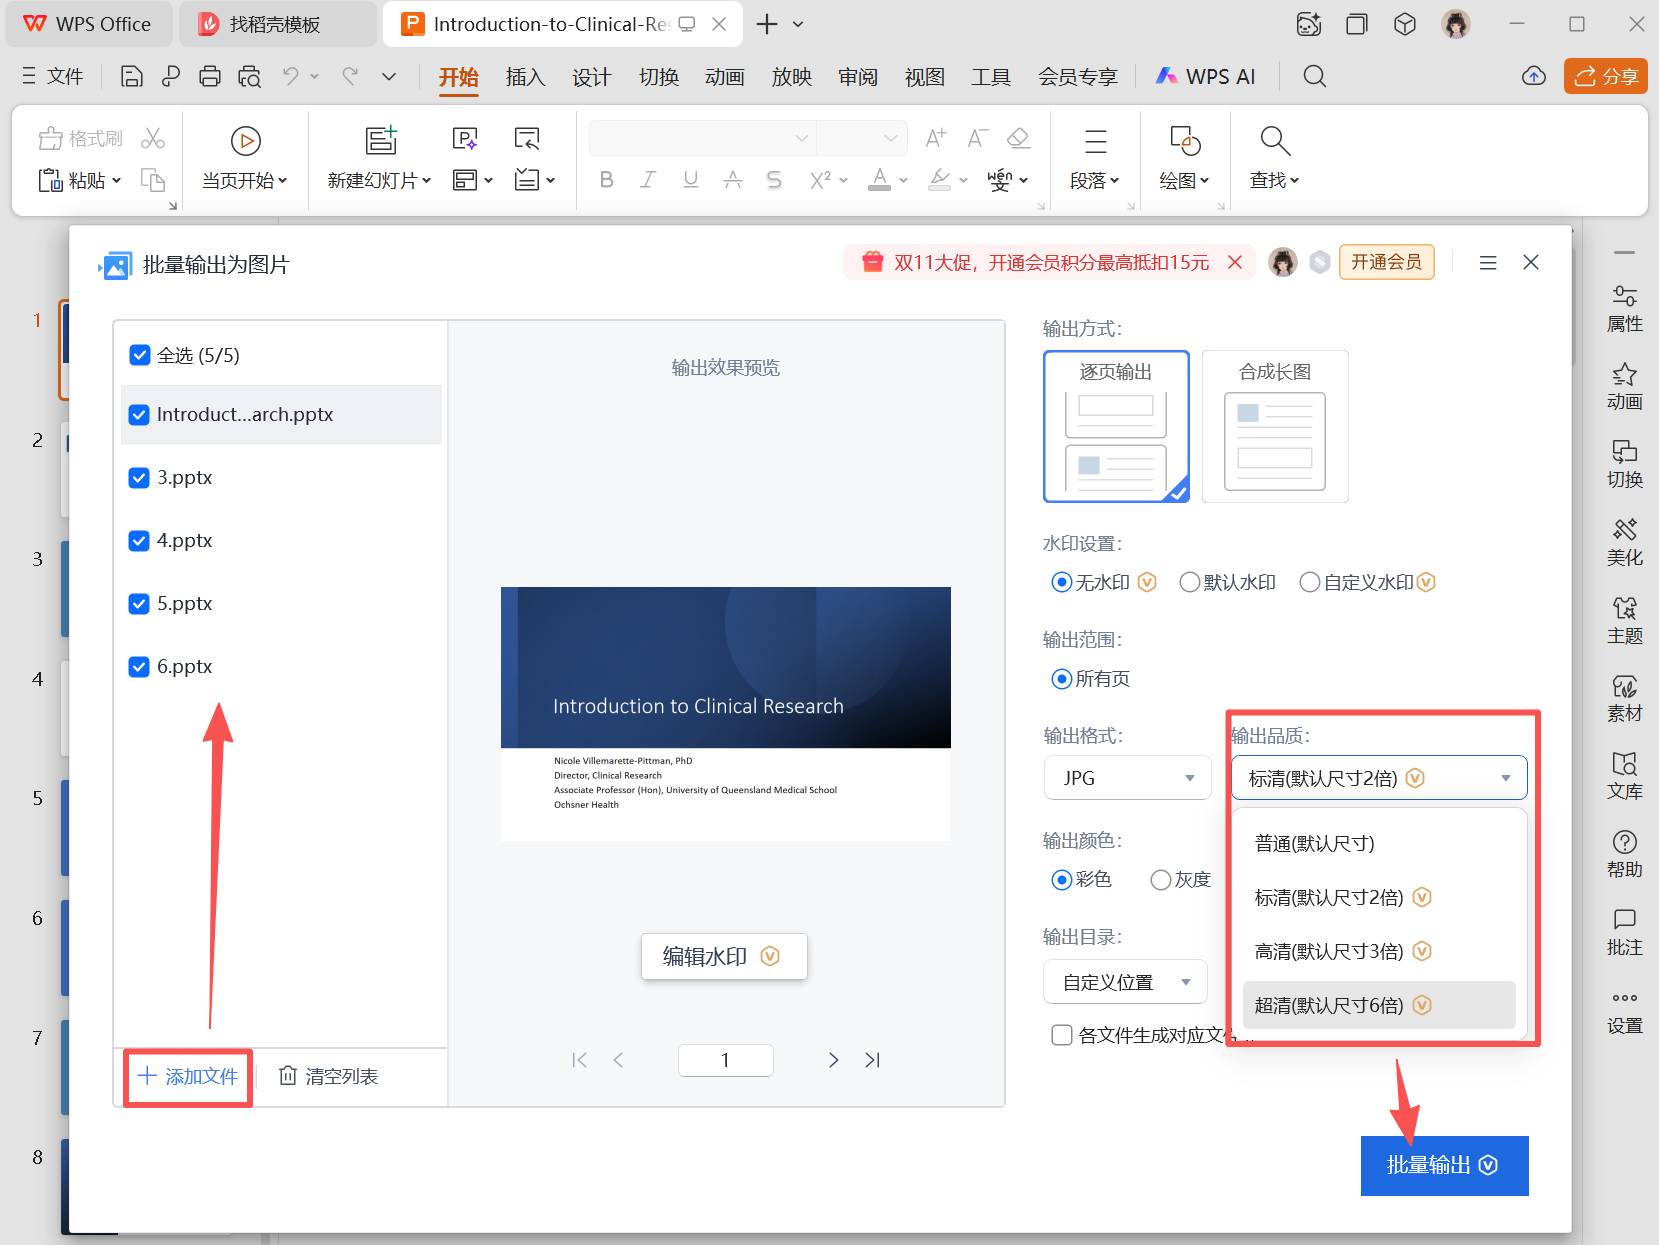Screen dimensions: 1659x1245
Task: Open the 美化 beautify panel in sidebar
Action: (1624, 541)
